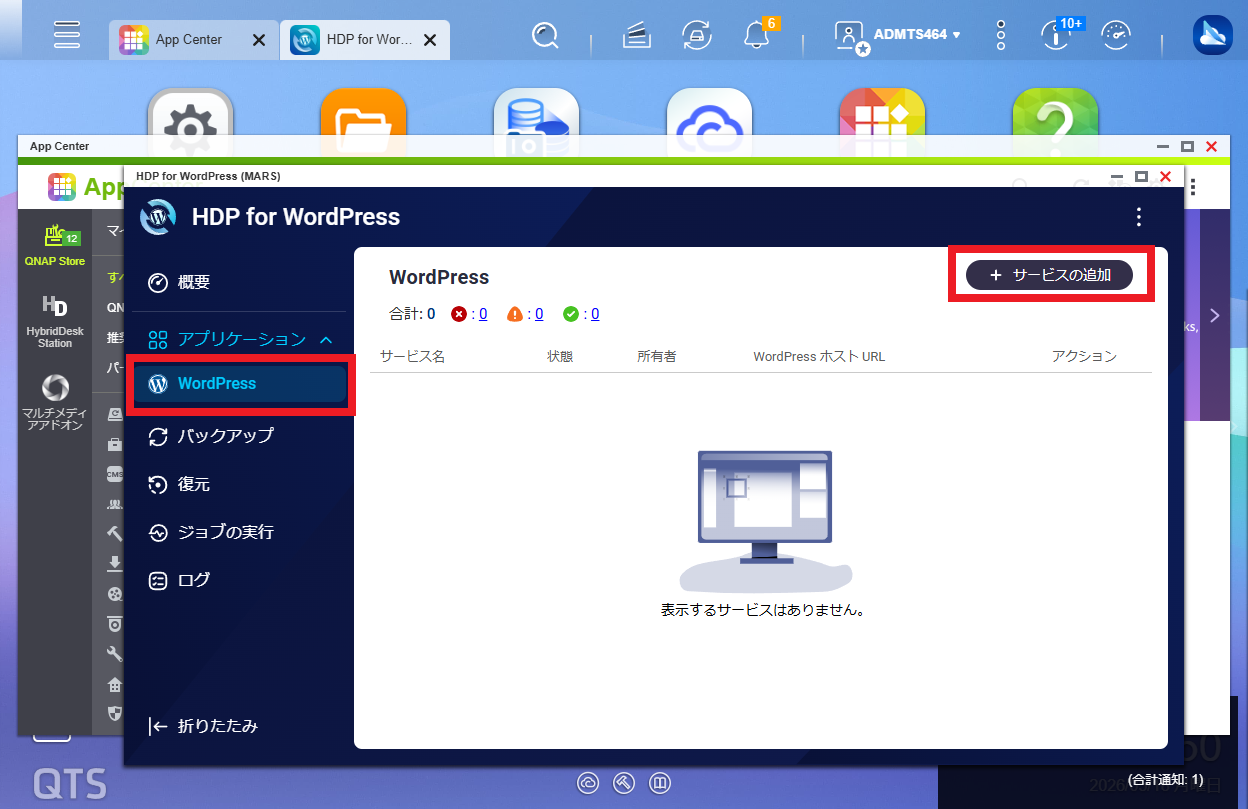The width and height of the screenshot is (1248, 809).
Task: Click the 状態 column header
Action: tap(560, 356)
